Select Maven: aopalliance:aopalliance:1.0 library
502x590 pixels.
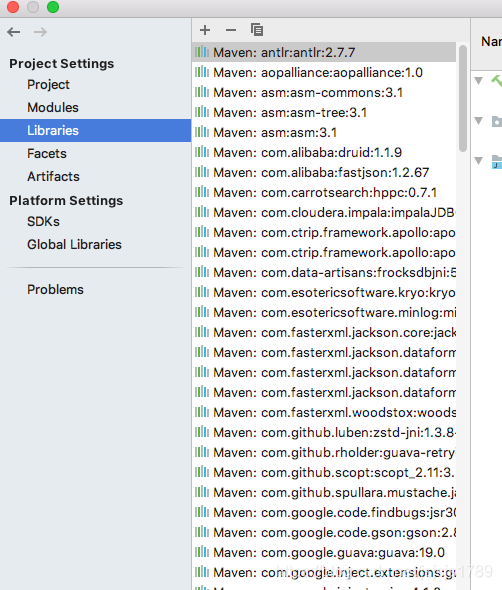(x=324, y=72)
